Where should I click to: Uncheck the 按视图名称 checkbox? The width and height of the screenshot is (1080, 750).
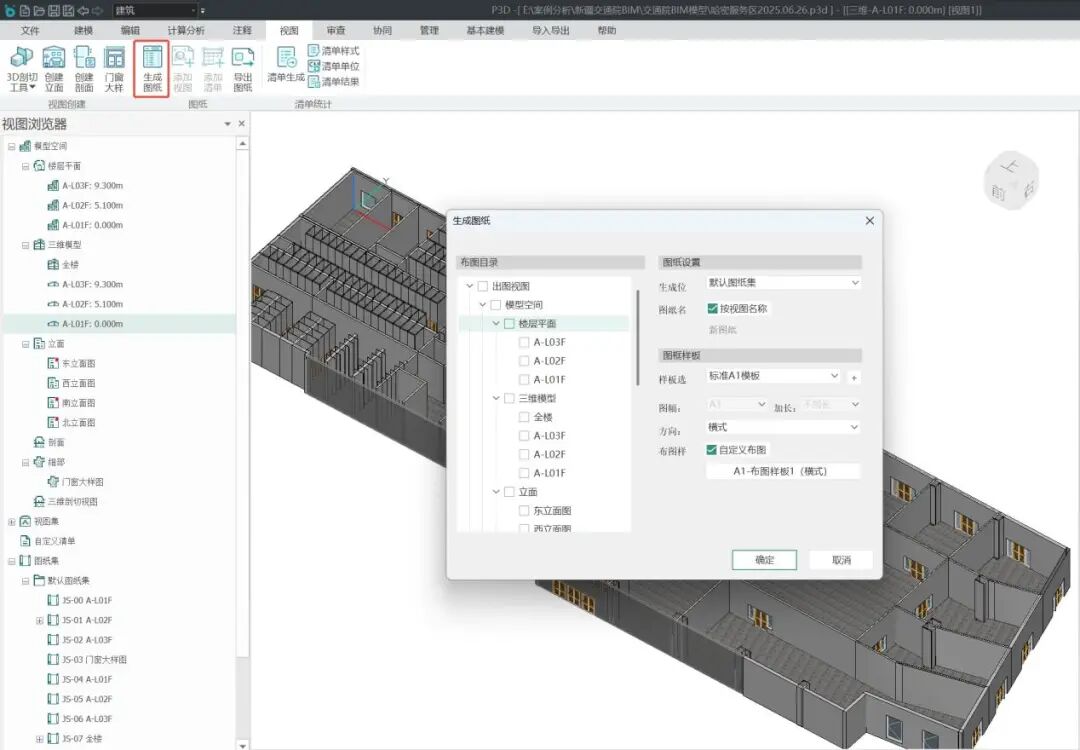click(x=713, y=308)
